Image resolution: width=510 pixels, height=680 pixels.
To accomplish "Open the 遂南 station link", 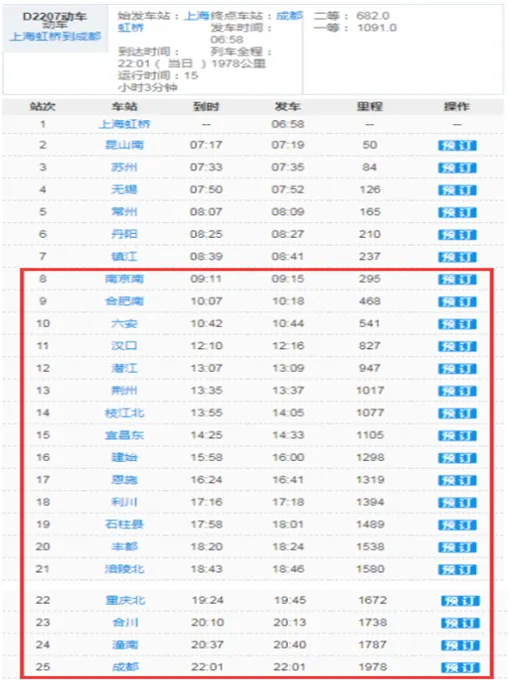I will point(125,645).
